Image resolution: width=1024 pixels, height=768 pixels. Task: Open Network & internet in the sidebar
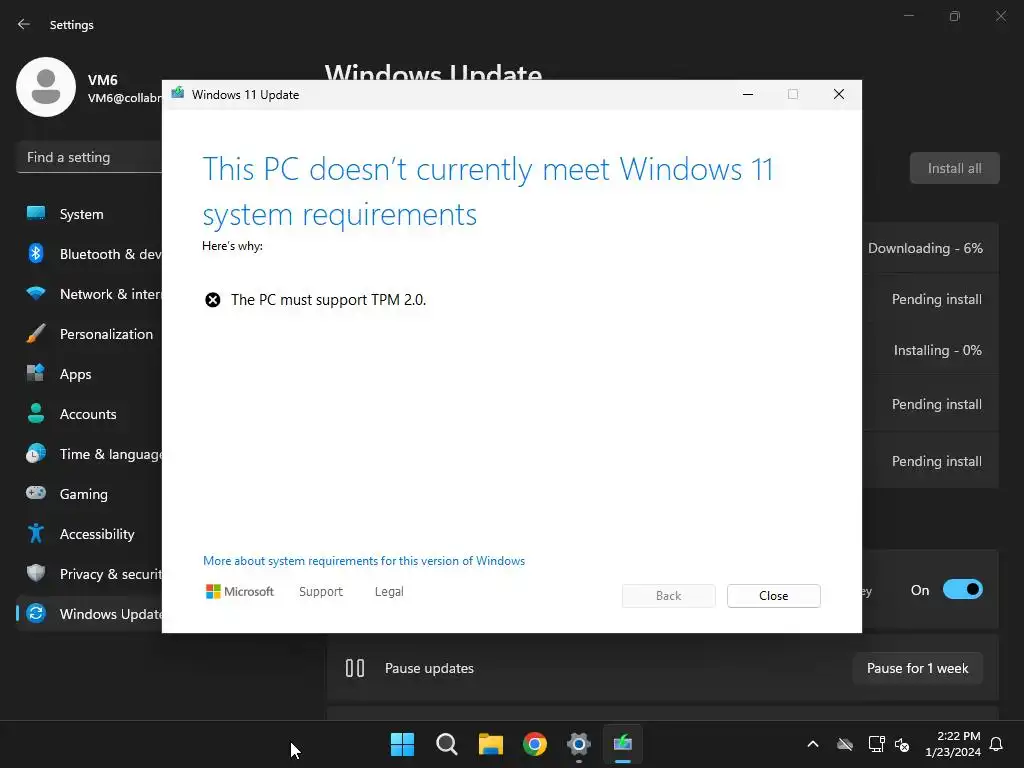pos(89,294)
